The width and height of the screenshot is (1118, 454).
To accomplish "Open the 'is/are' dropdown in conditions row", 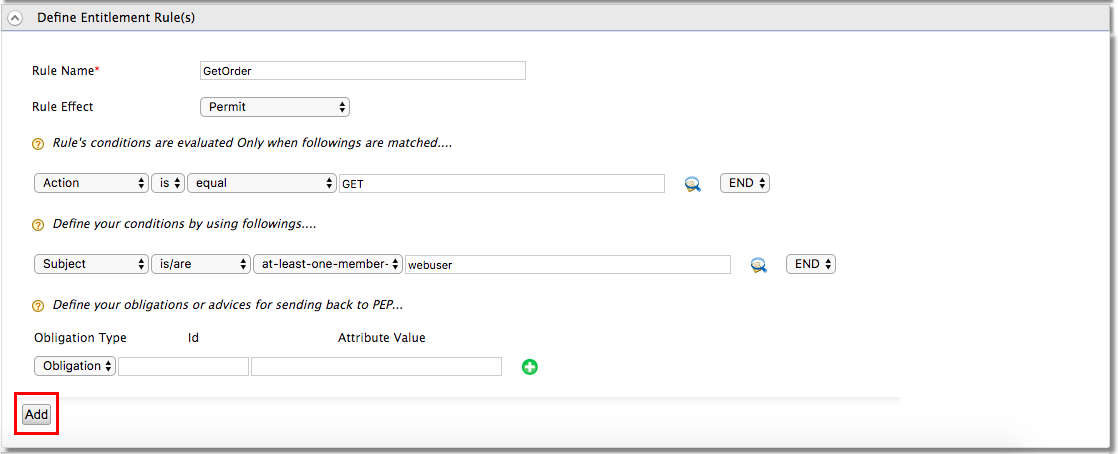I will (201, 264).
